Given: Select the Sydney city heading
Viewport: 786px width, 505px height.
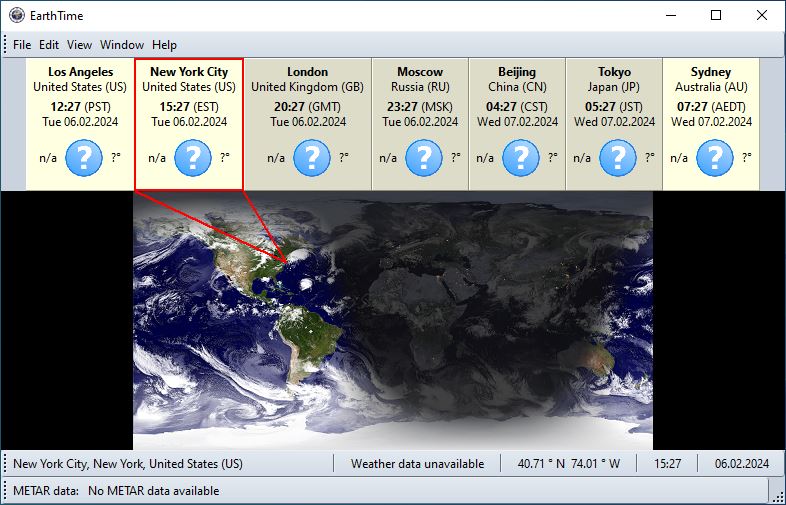Looking at the screenshot, I should coord(711,72).
